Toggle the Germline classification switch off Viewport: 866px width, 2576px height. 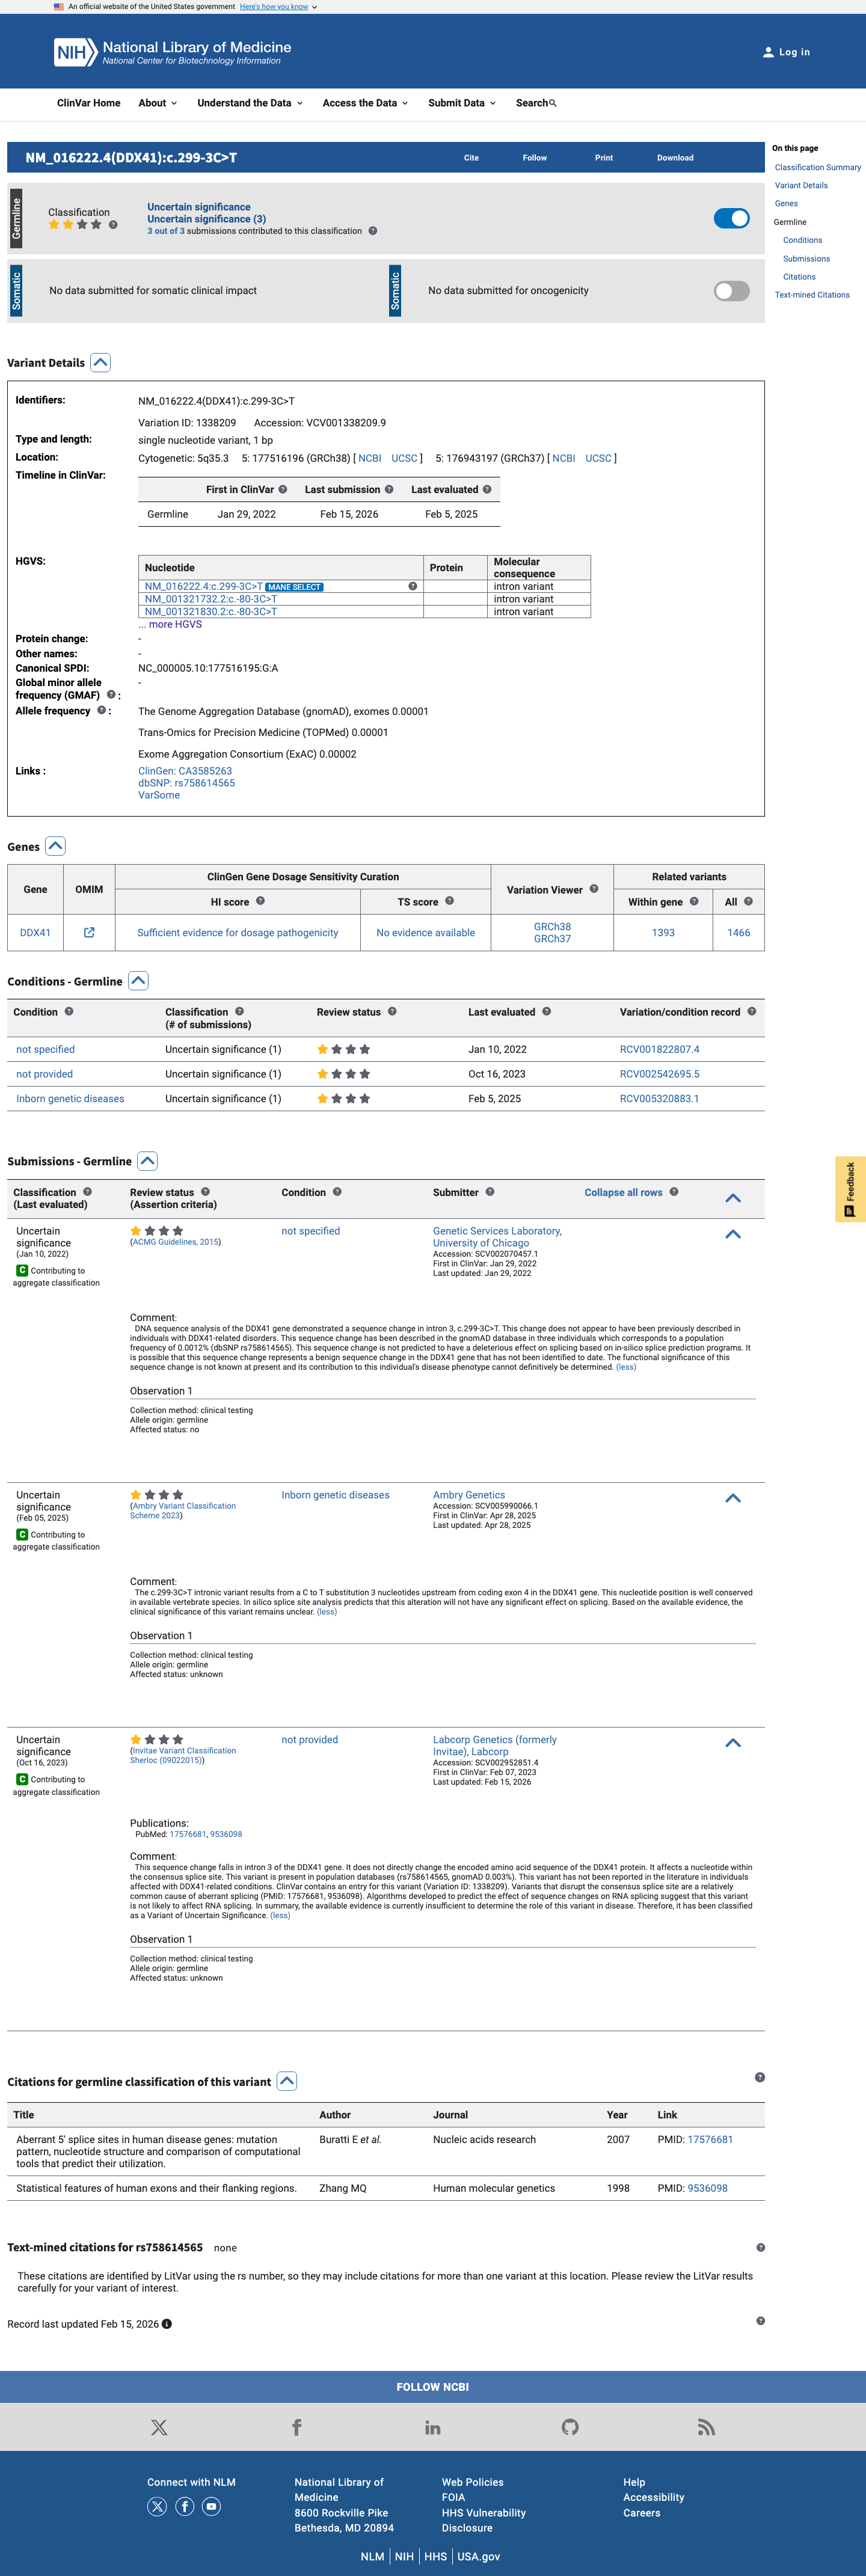[732, 218]
